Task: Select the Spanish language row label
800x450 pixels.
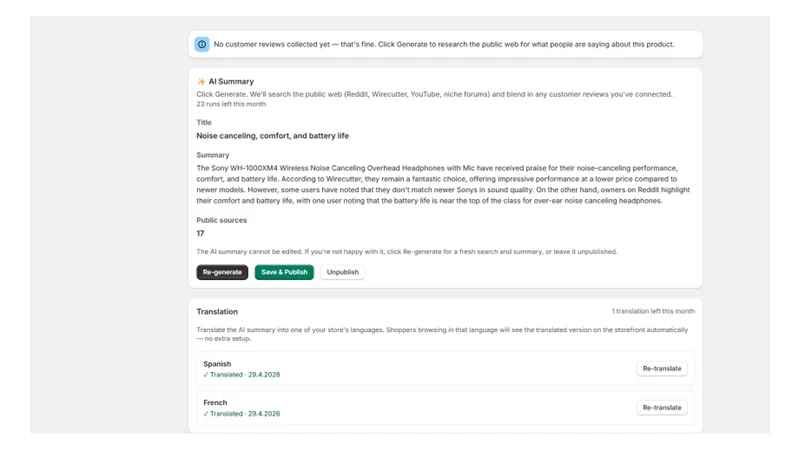Action: tap(217, 364)
